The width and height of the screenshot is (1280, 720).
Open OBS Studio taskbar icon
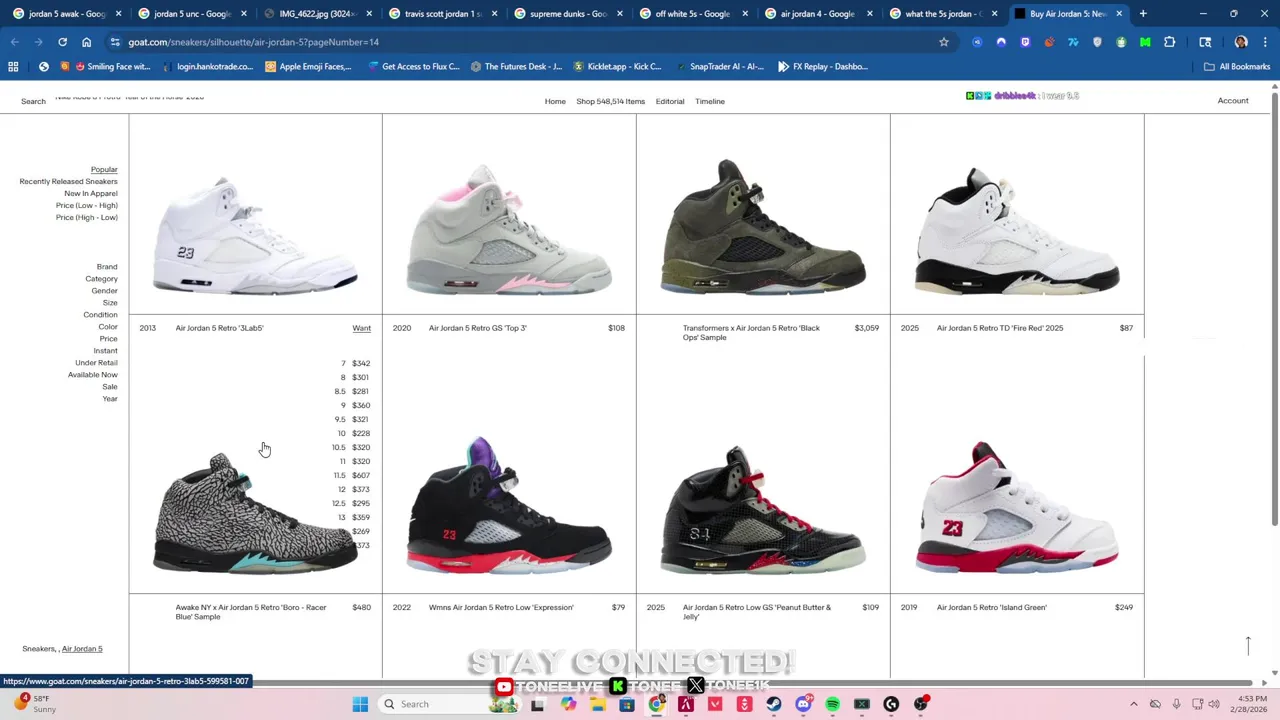(921, 704)
